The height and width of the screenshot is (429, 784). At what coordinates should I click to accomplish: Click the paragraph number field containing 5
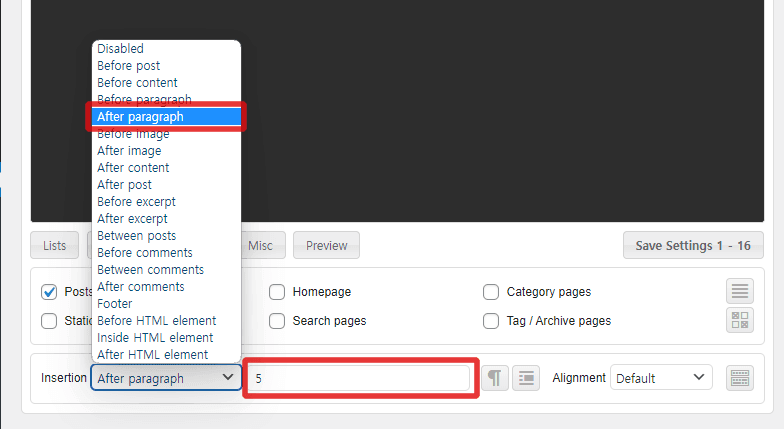pos(360,378)
